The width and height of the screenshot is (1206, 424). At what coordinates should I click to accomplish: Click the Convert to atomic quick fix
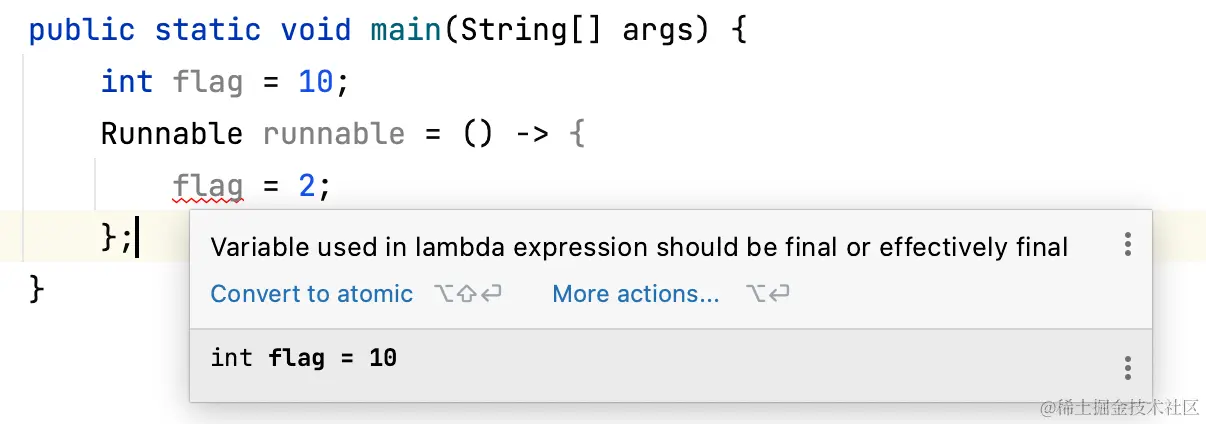[311, 294]
